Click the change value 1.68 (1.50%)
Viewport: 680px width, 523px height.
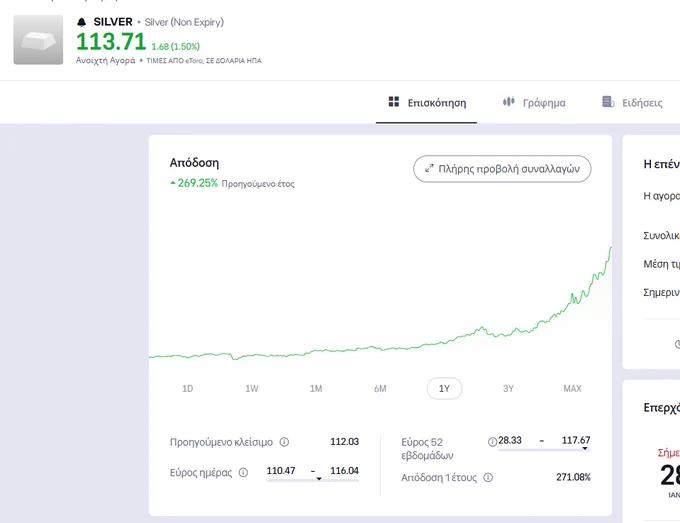coord(176,46)
